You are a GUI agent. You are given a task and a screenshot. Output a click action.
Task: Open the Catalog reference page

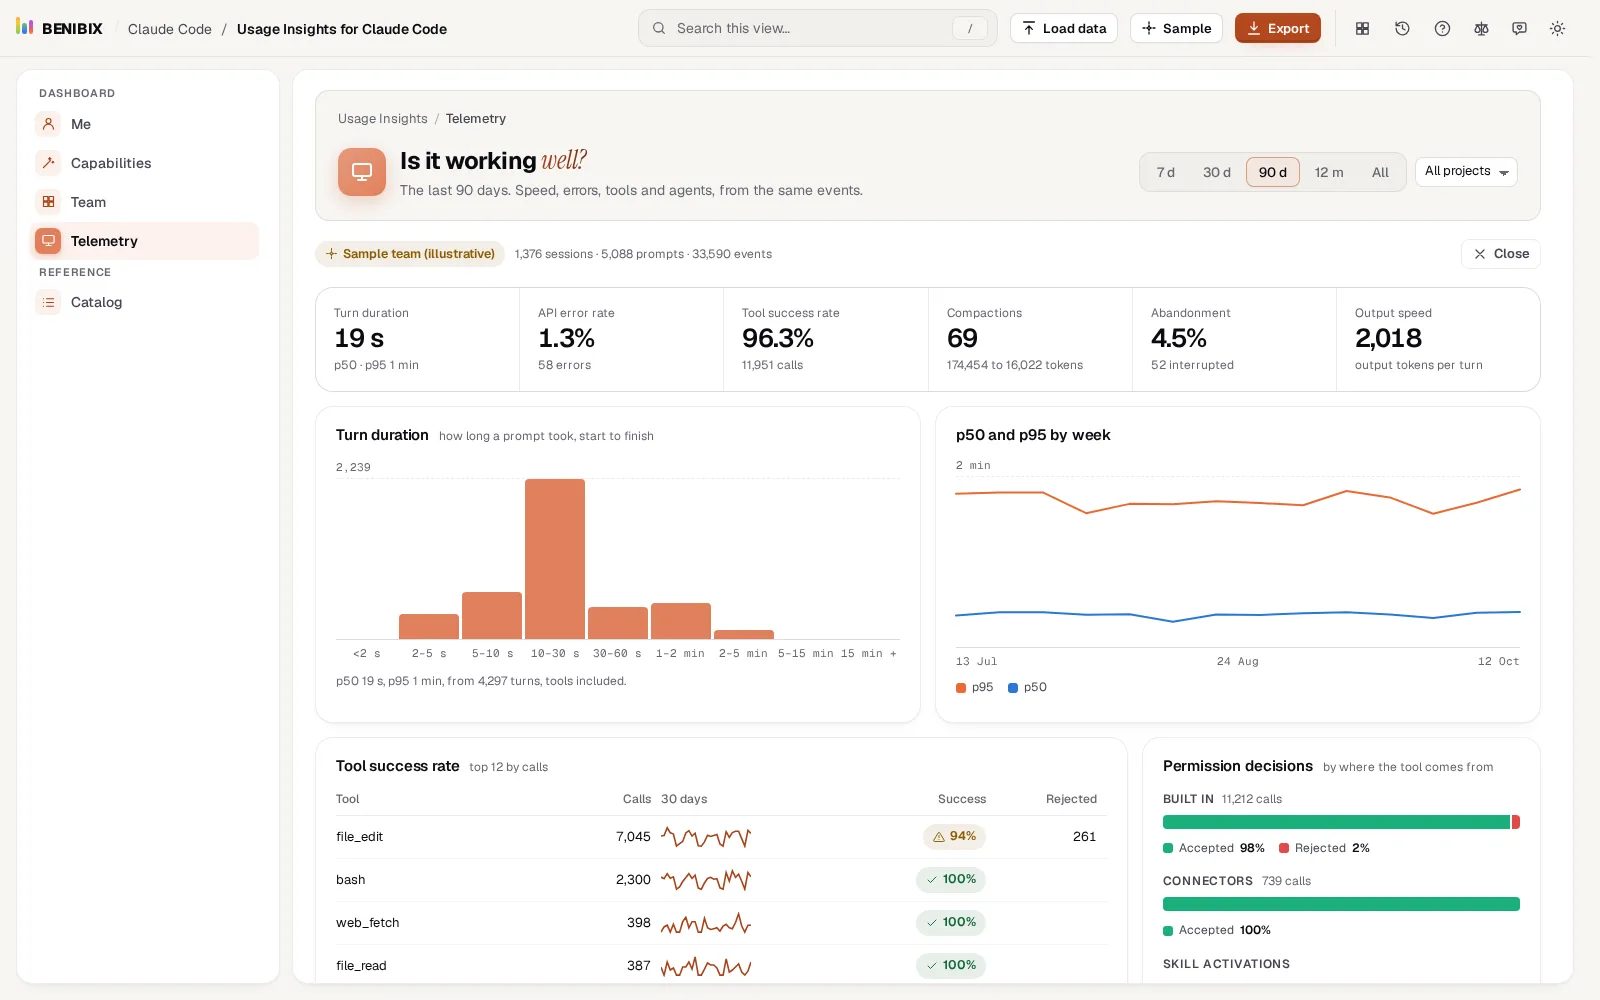click(145, 302)
